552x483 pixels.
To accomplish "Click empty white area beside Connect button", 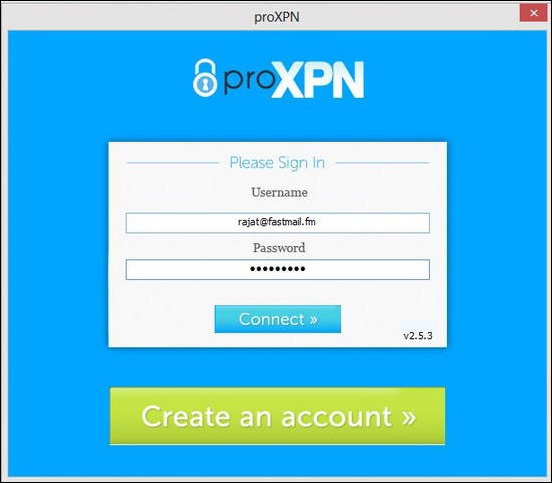I will (x=162, y=319).
